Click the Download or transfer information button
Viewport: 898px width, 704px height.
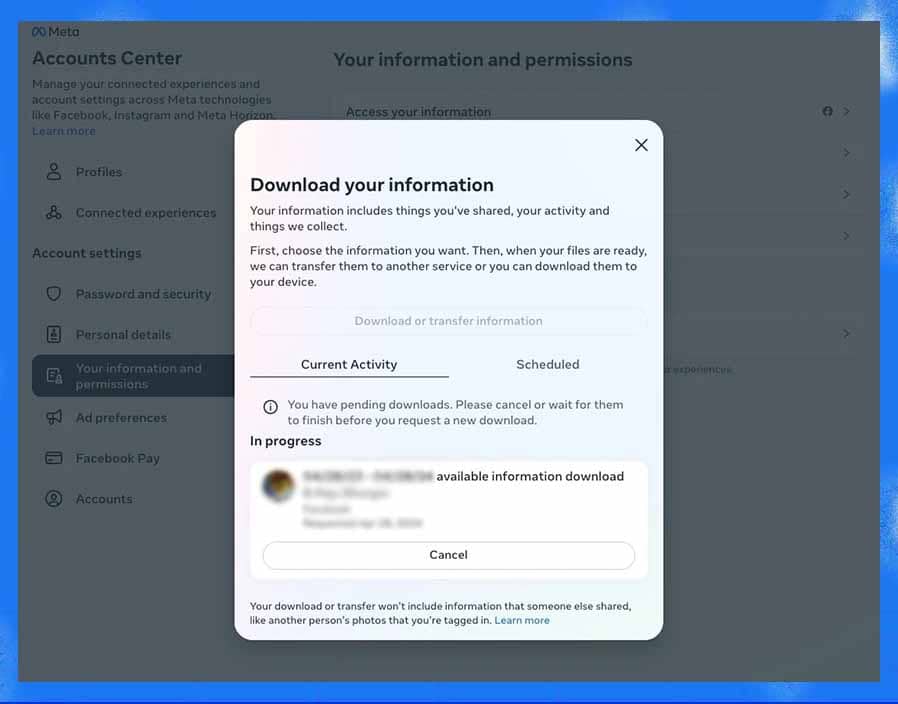pyautogui.click(x=448, y=321)
